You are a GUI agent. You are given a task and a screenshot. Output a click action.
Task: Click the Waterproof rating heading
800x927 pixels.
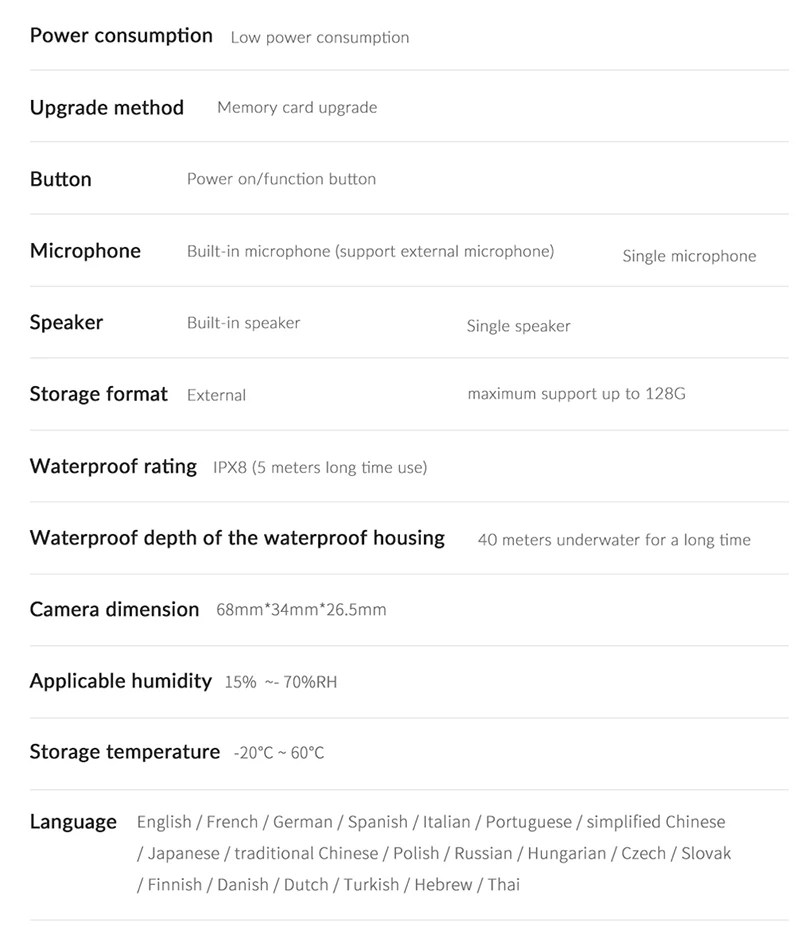113,466
